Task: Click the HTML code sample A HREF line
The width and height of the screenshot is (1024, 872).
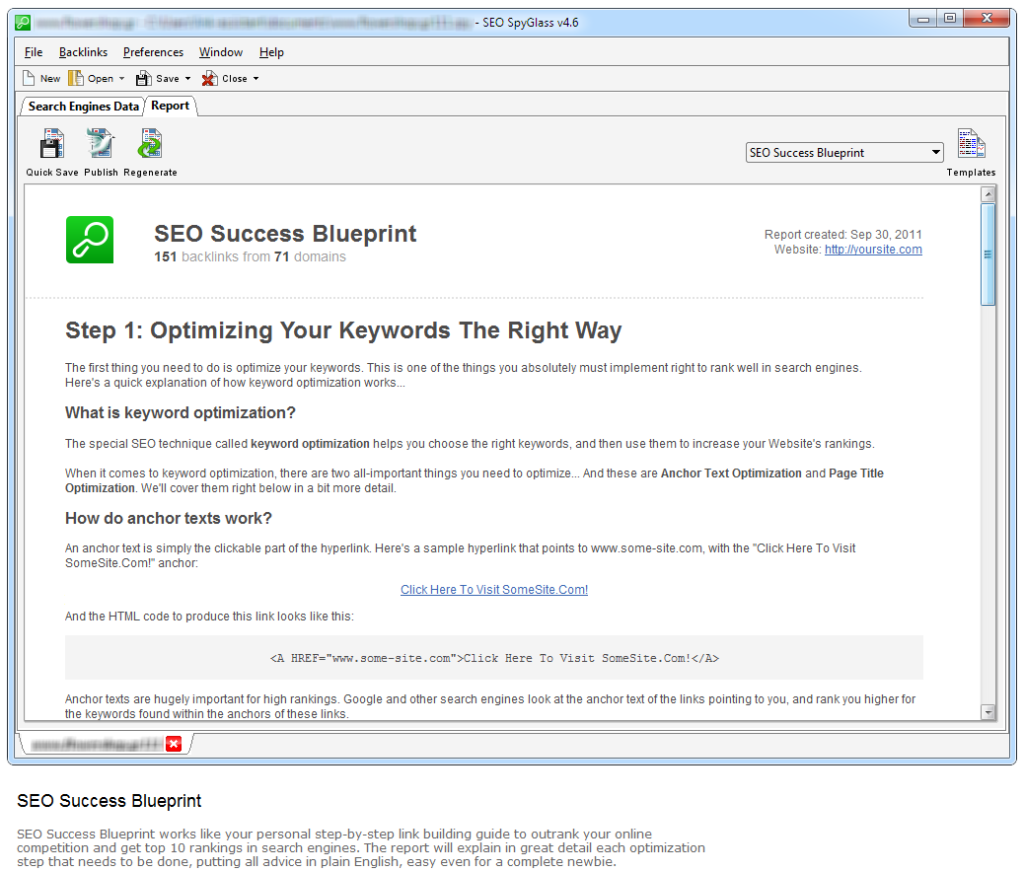Action: 494,658
